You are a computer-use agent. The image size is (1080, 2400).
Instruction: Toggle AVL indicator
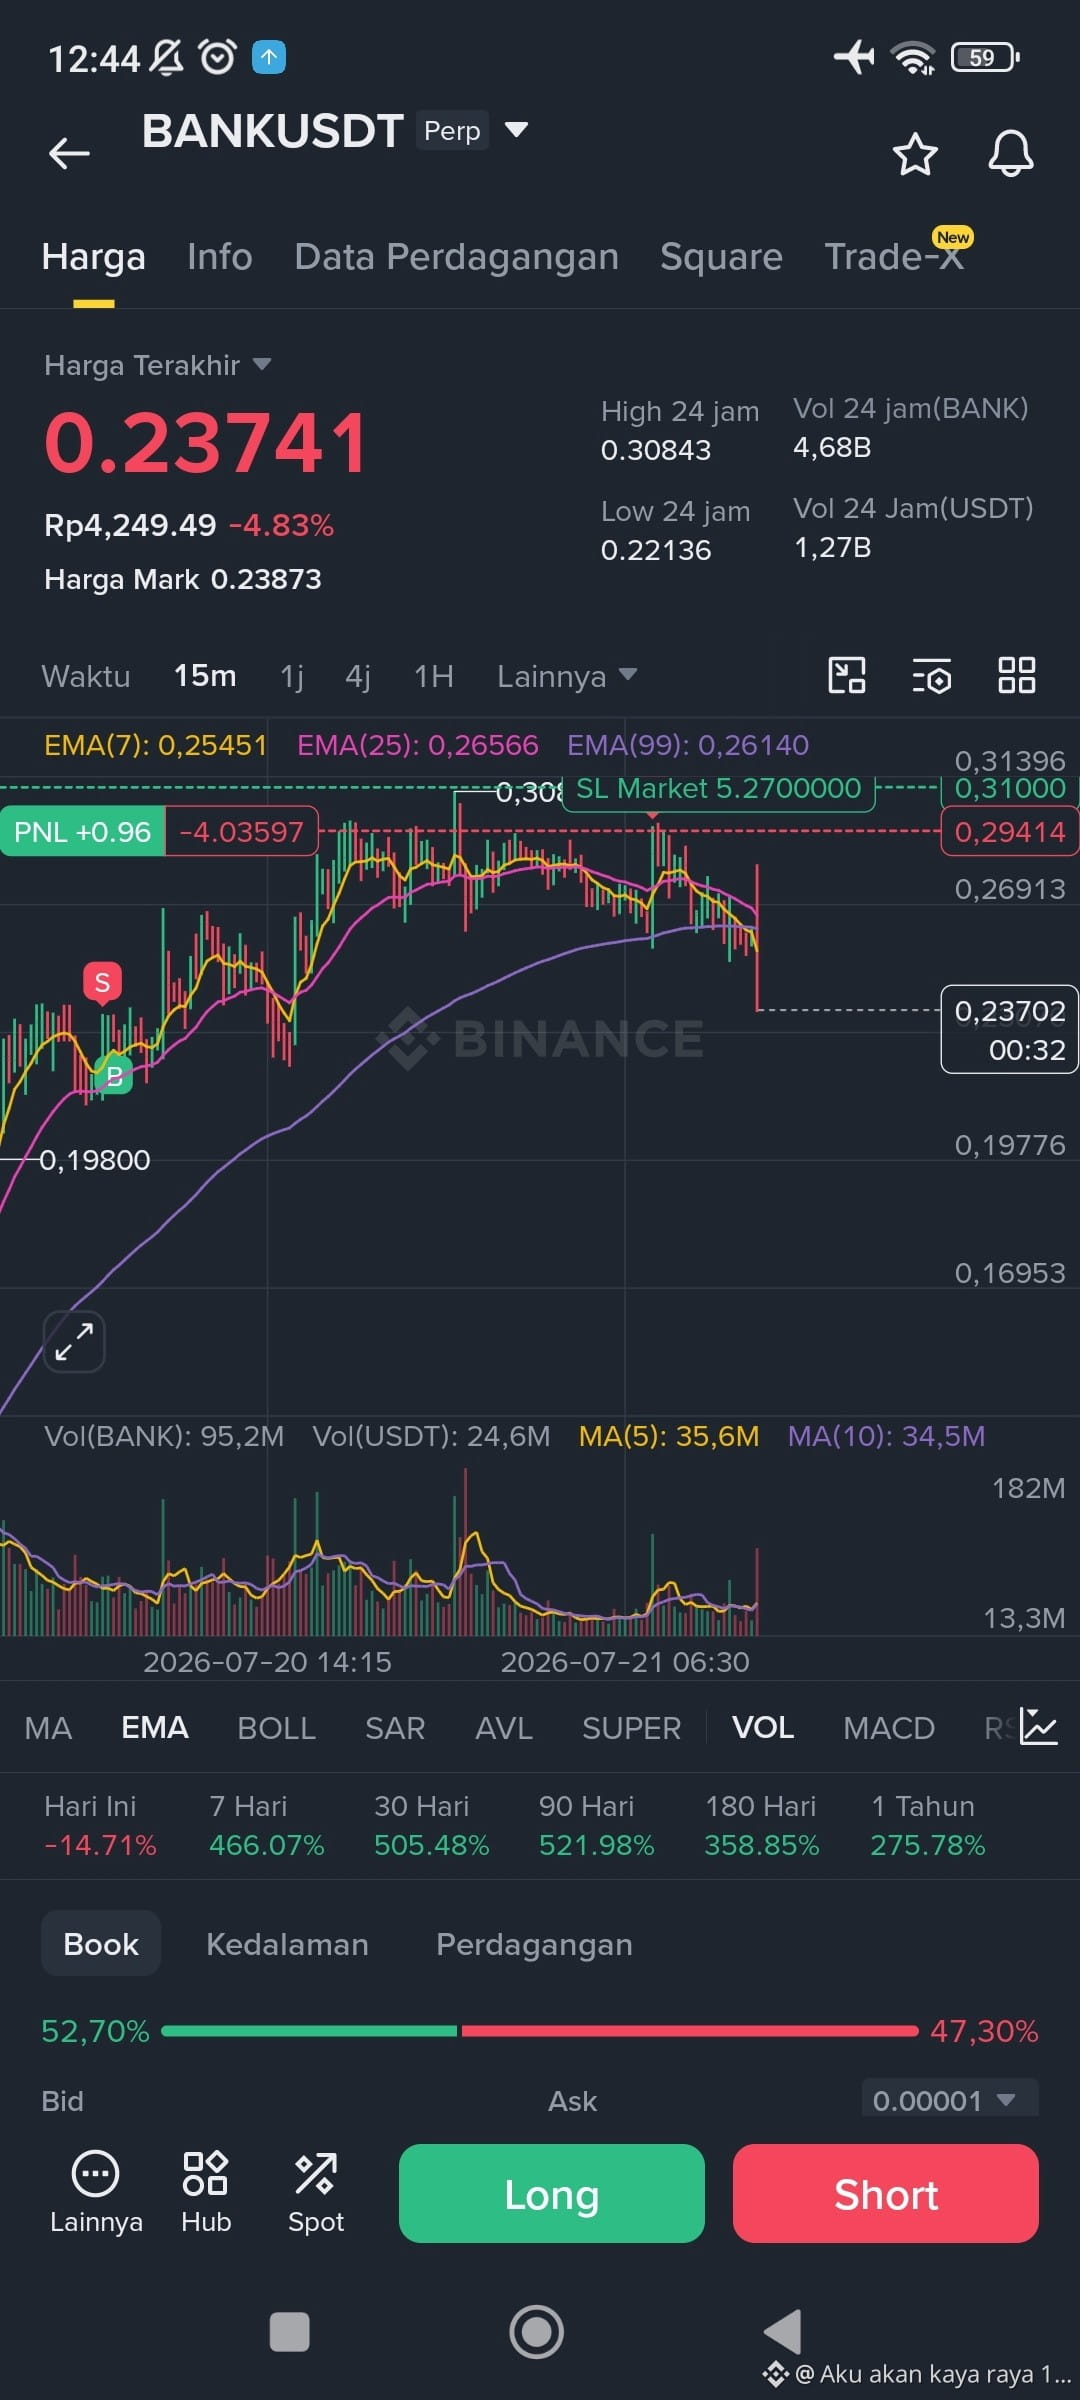pos(504,1728)
